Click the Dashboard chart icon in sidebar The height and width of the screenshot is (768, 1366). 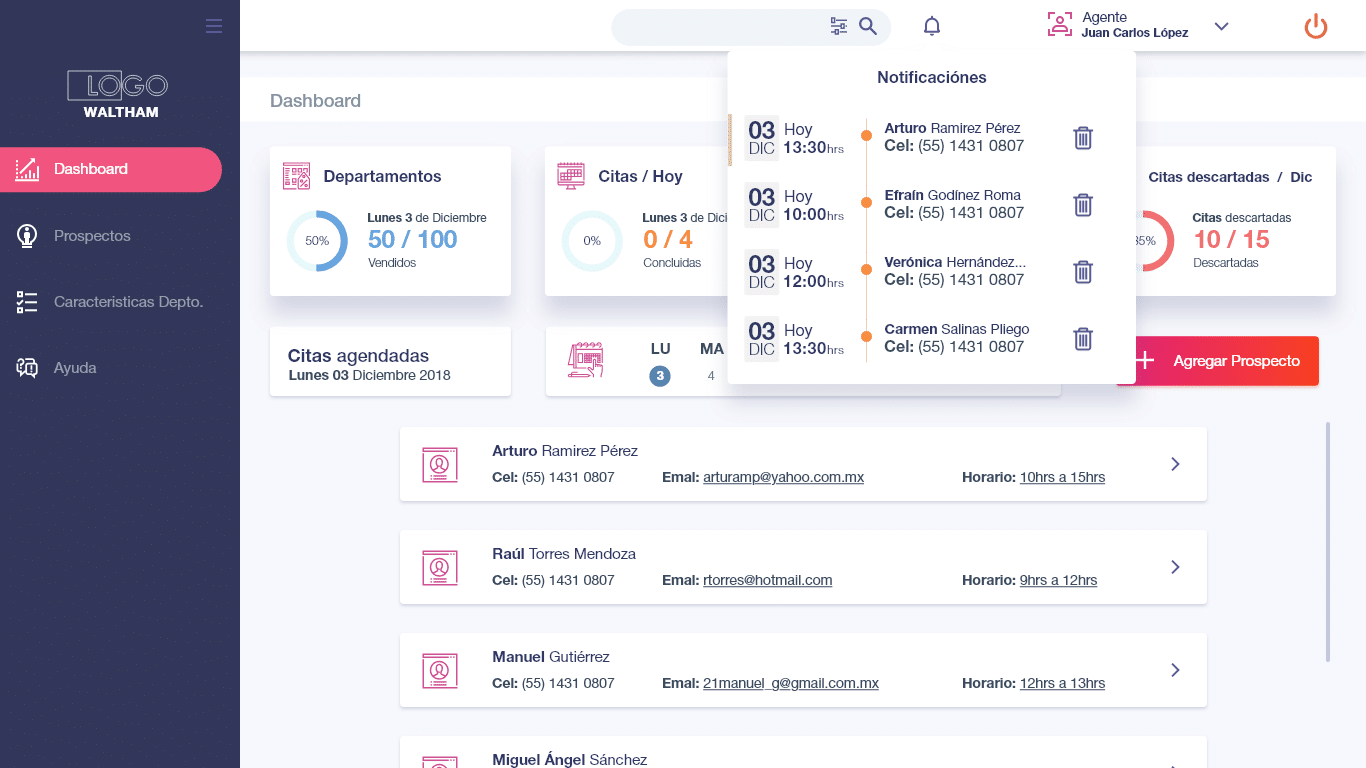(x=27, y=169)
